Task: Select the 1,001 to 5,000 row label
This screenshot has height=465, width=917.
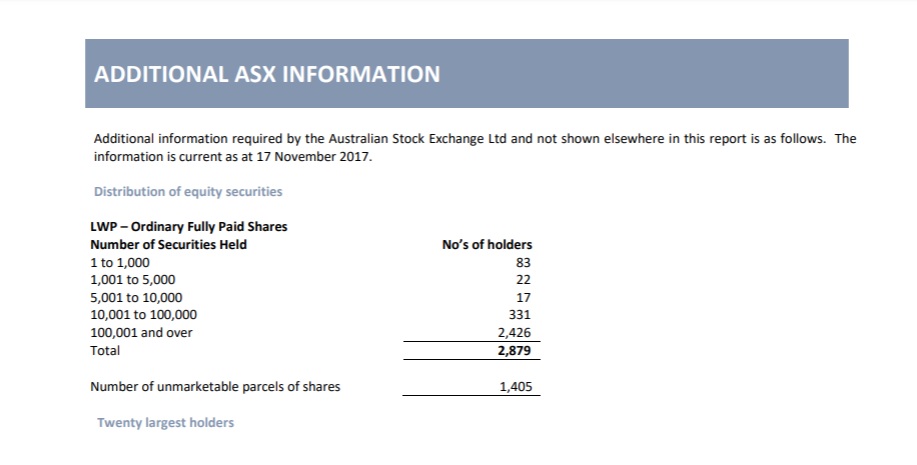Action: point(133,280)
